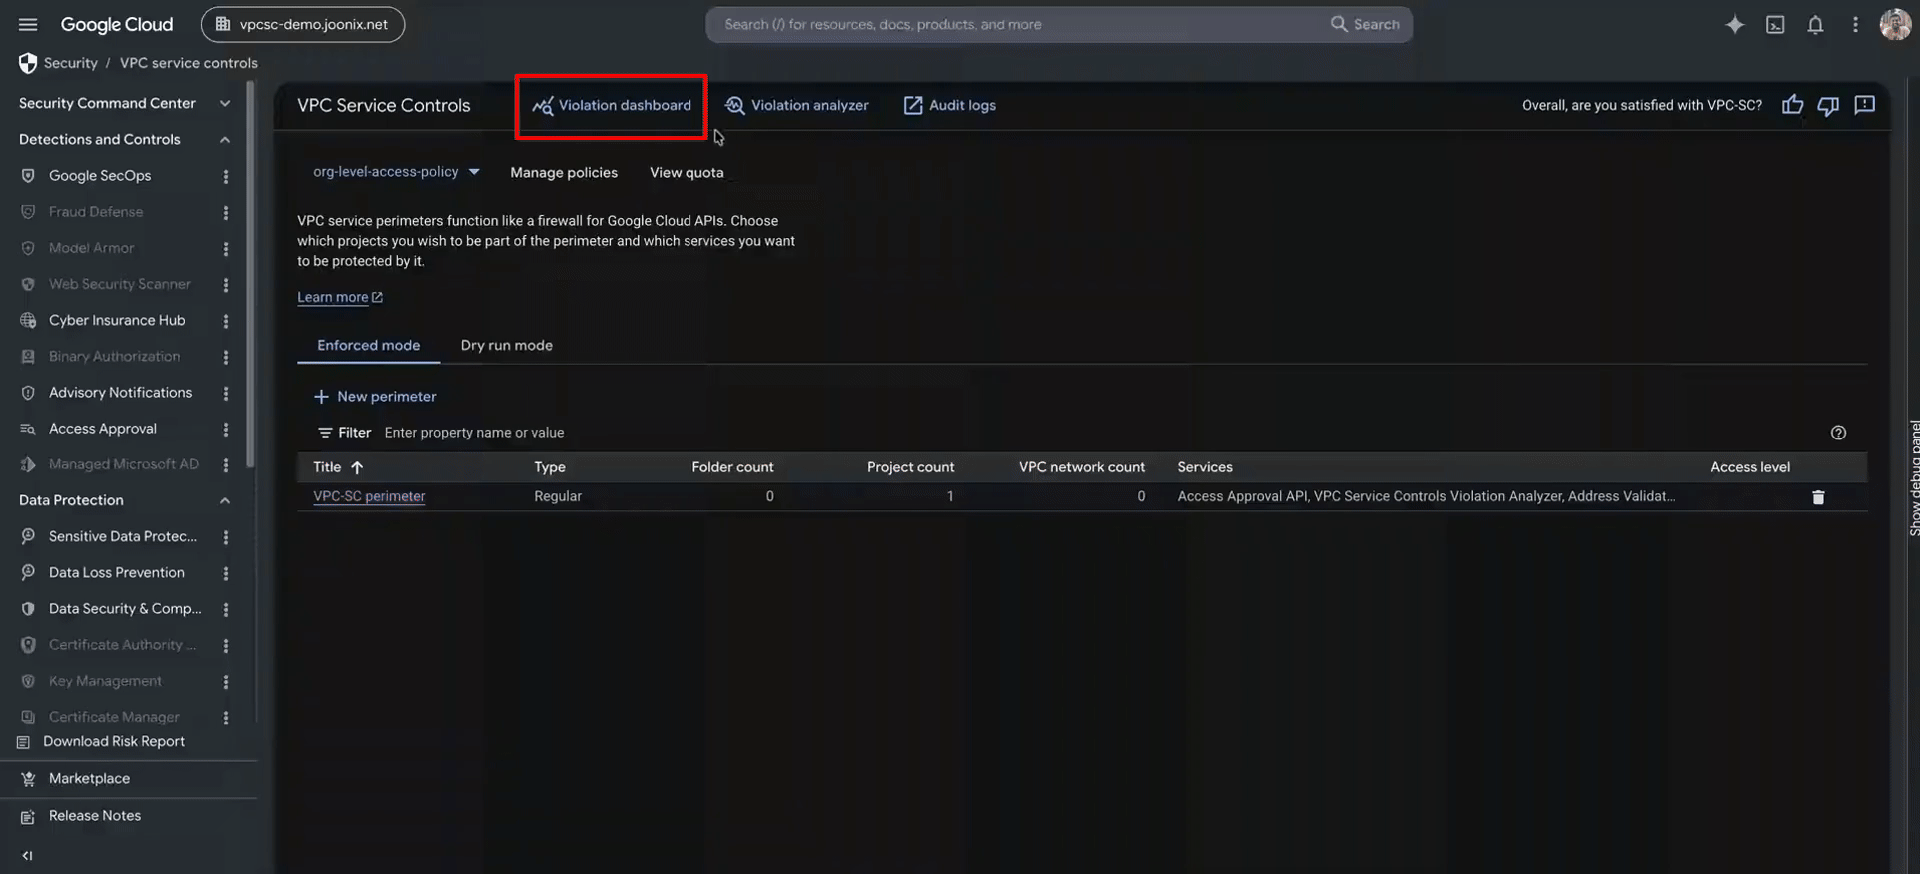Image resolution: width=1920 pixels, height=874 pixels.
Task: Click the Security shield icon in breadcrumb
Action: point(28,63)
